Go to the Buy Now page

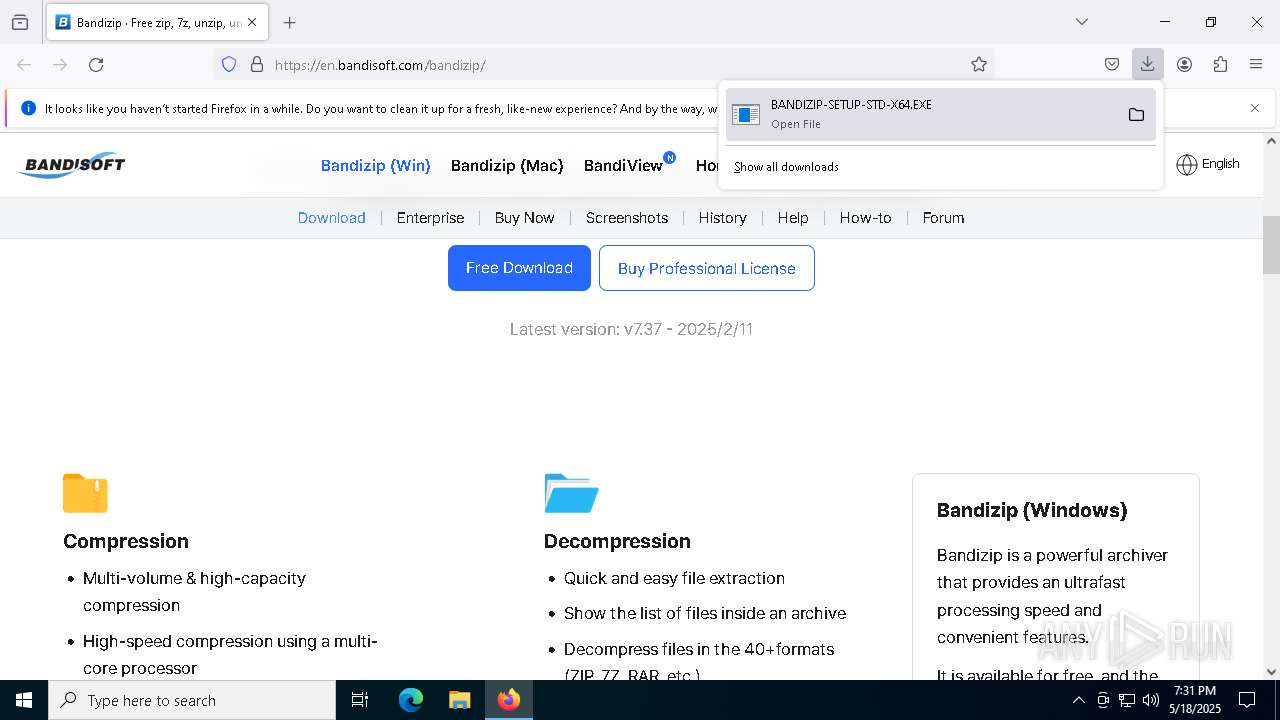tap(524, 217)
